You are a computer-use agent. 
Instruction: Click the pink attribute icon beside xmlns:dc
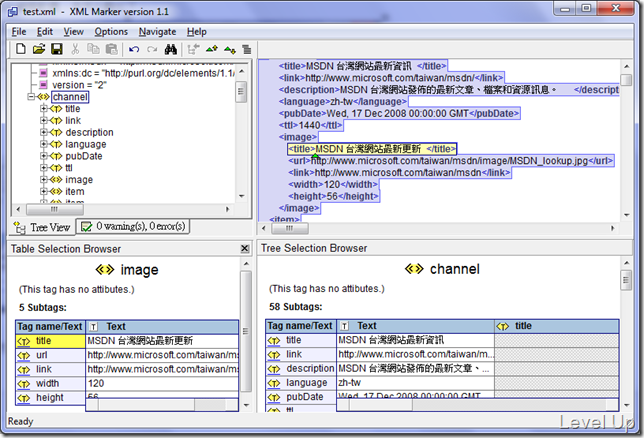click(x=44, y=73)
